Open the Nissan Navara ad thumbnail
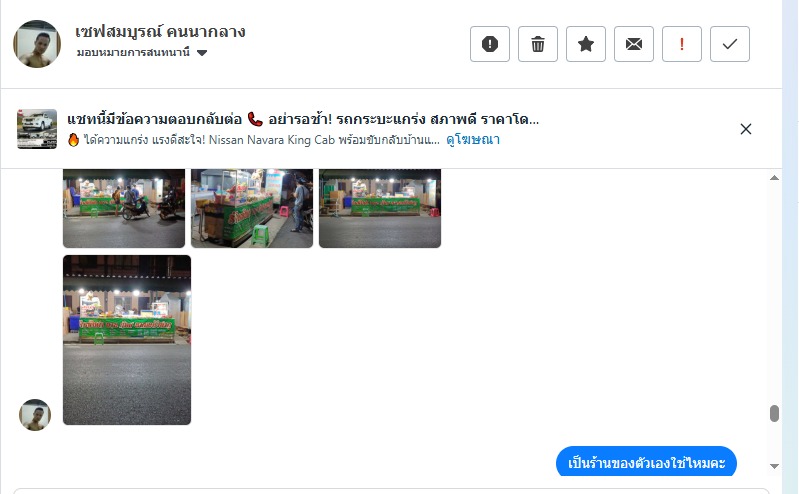This screenshot has height=494, width=799. [x=37, y=129]
